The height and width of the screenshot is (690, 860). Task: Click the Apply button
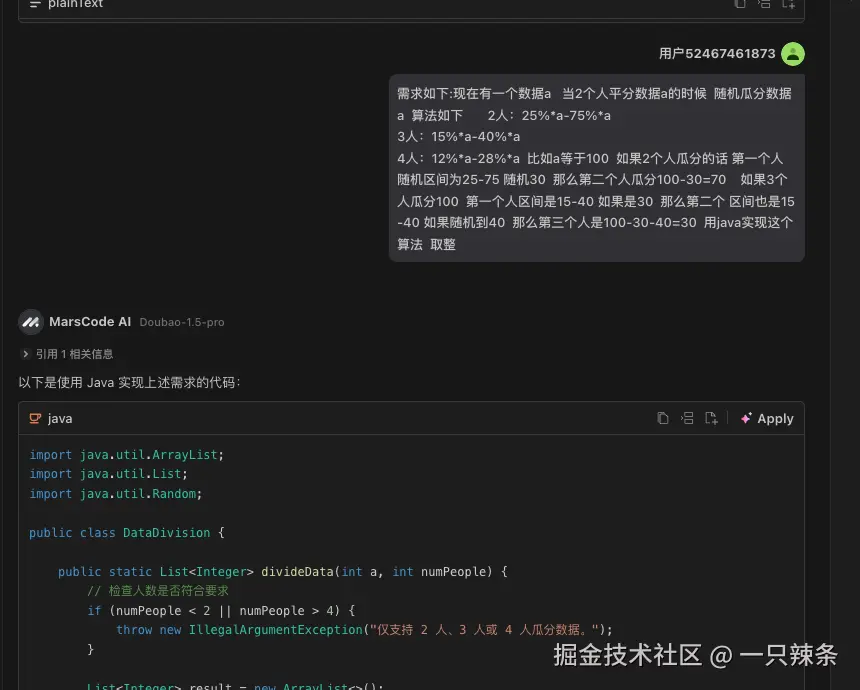tap(775, 418)
